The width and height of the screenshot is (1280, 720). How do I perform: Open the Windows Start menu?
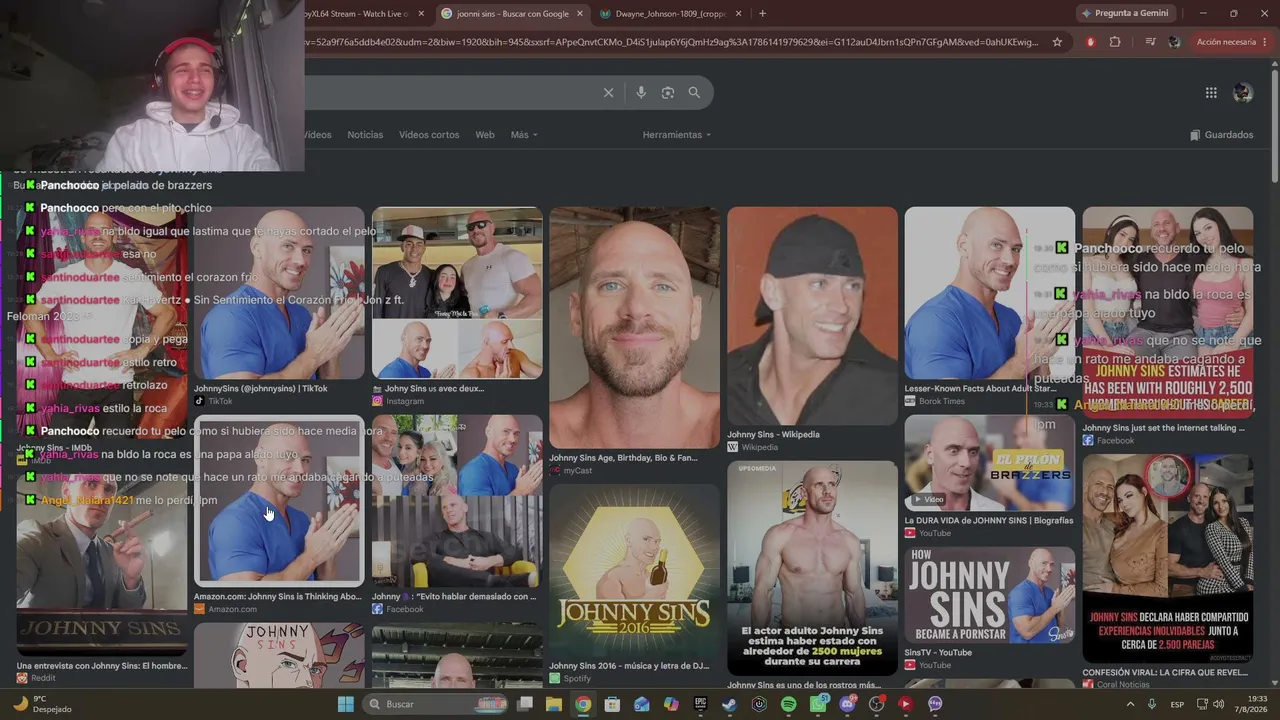coord(346,704)
